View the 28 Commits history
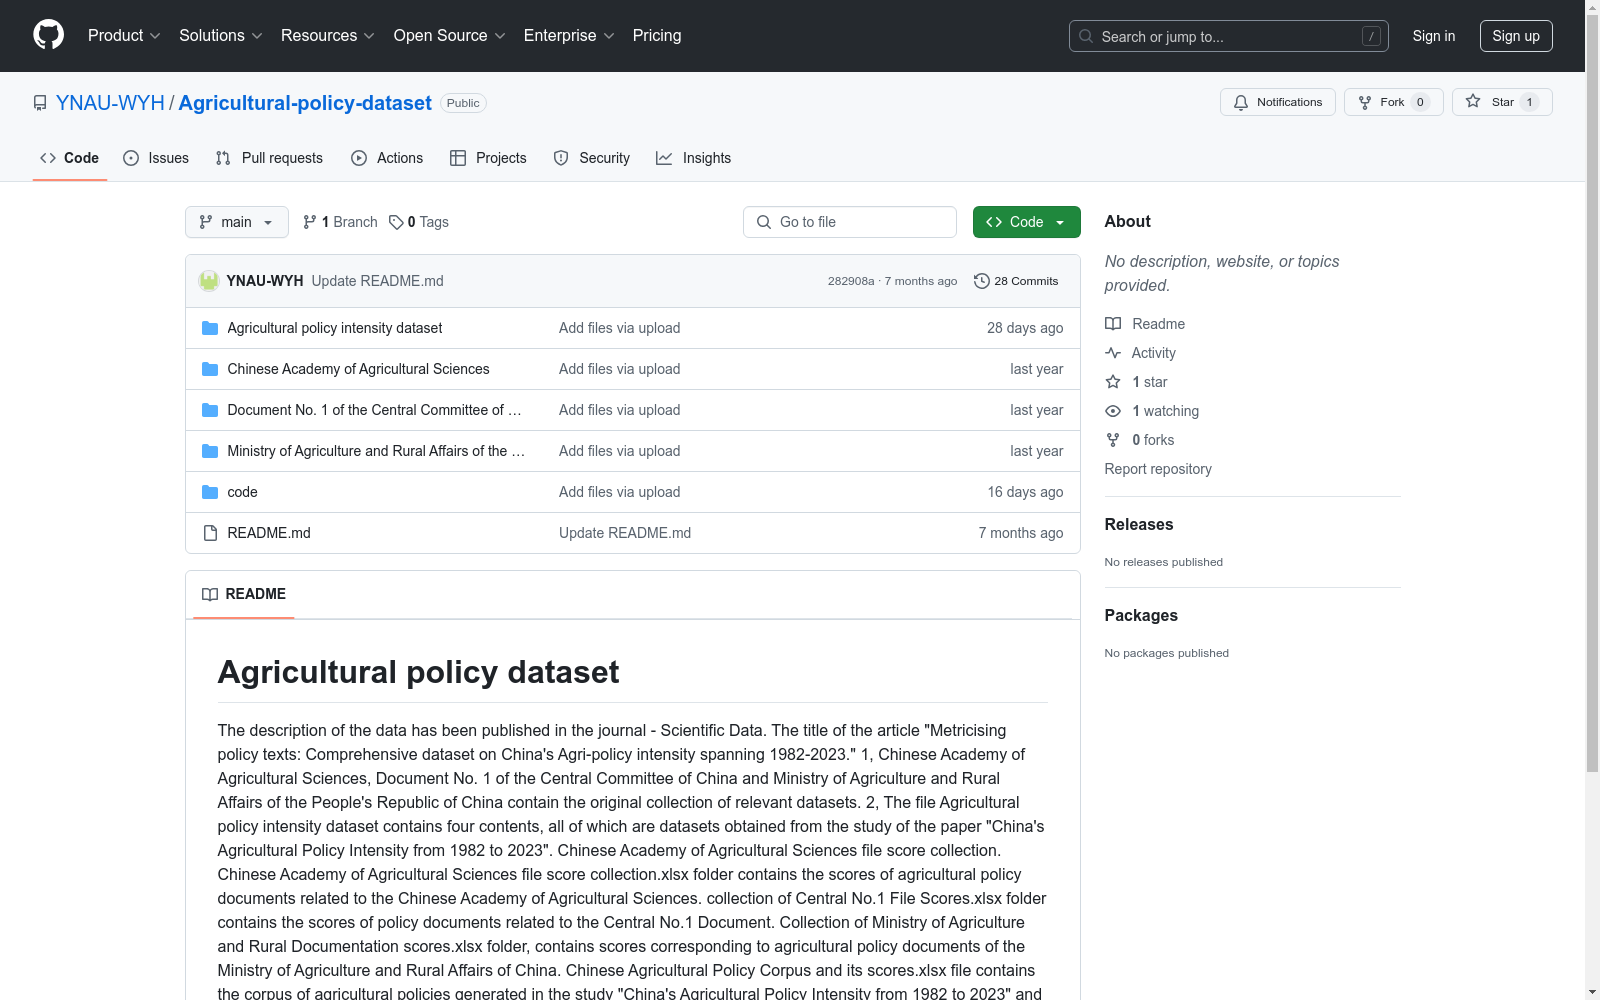The image size is (1600, 1000). point(1016,281)
